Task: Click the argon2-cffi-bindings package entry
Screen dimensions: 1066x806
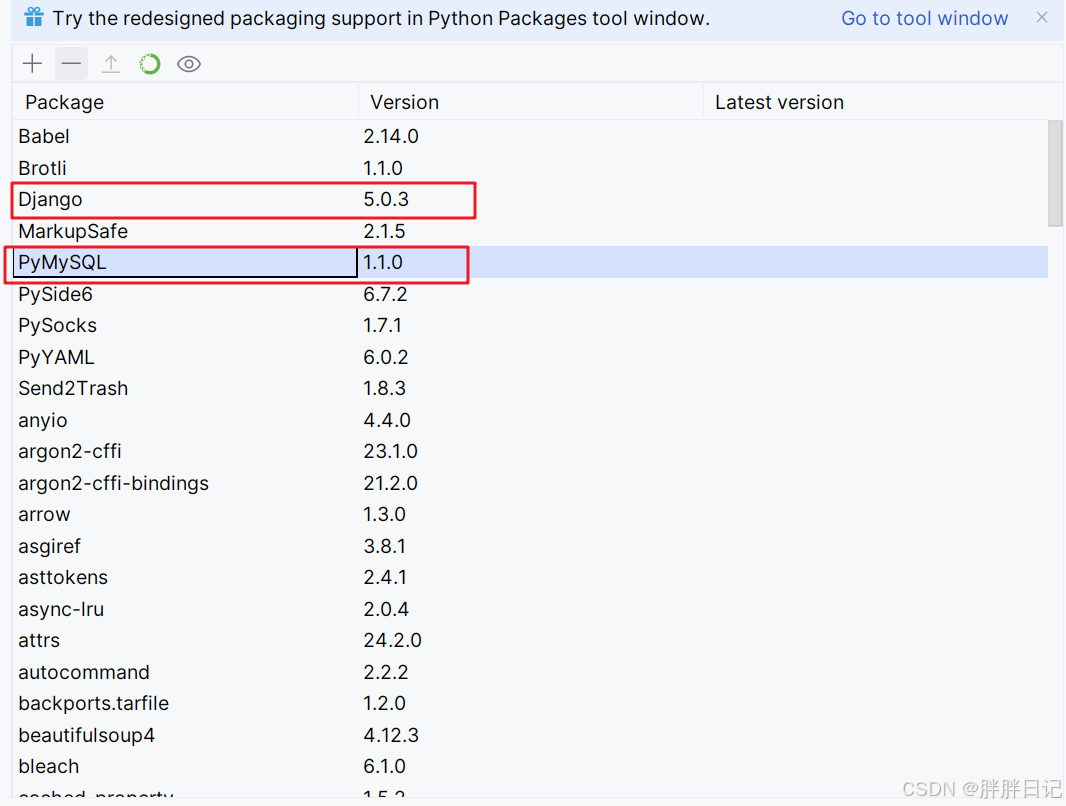Action: 113,483
